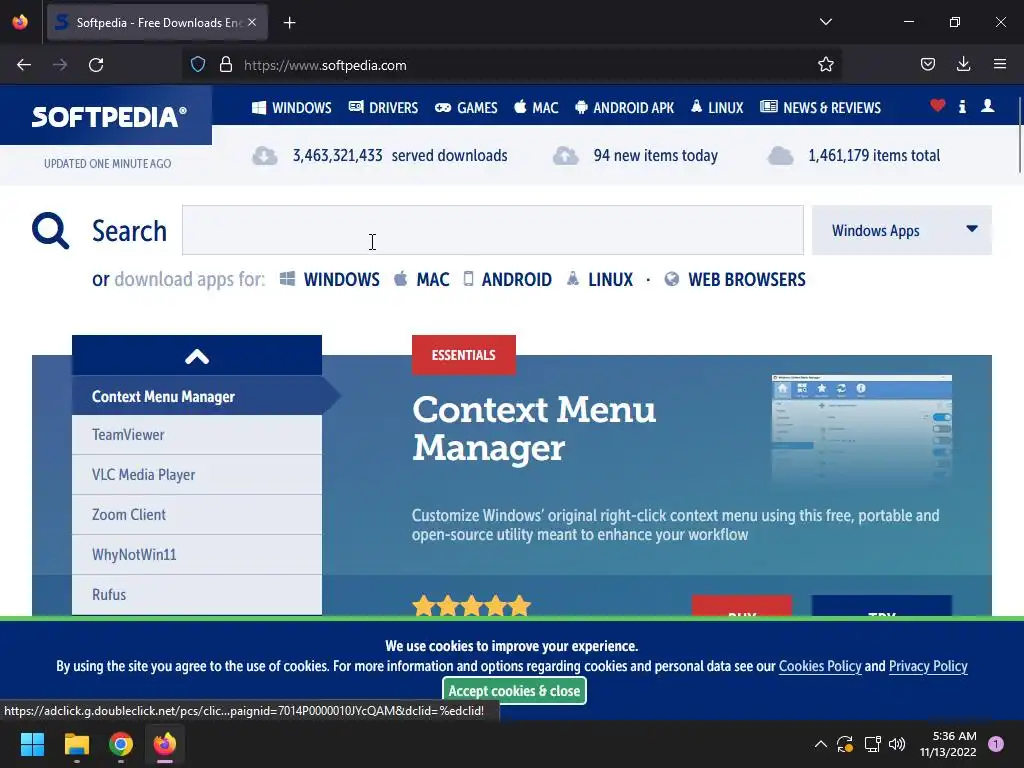1024x768 pixels.
Task: Select Context Menu Manager in essentials list
Action: (x=197, y=396)
